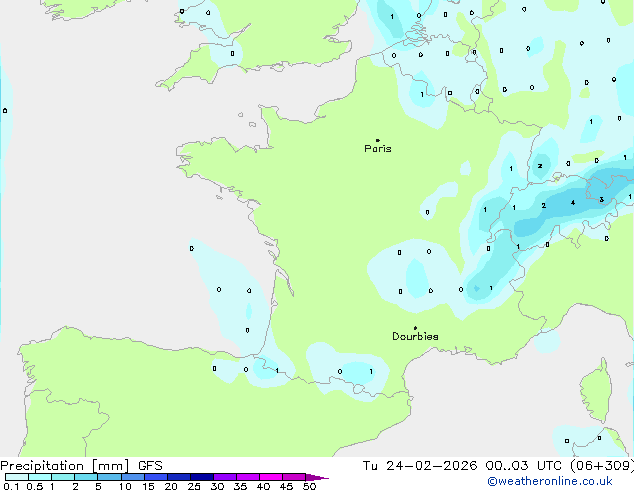Click the '3' precipitation value on the map
Viewport: 634px width, 490px height.
tap(602, 199)
